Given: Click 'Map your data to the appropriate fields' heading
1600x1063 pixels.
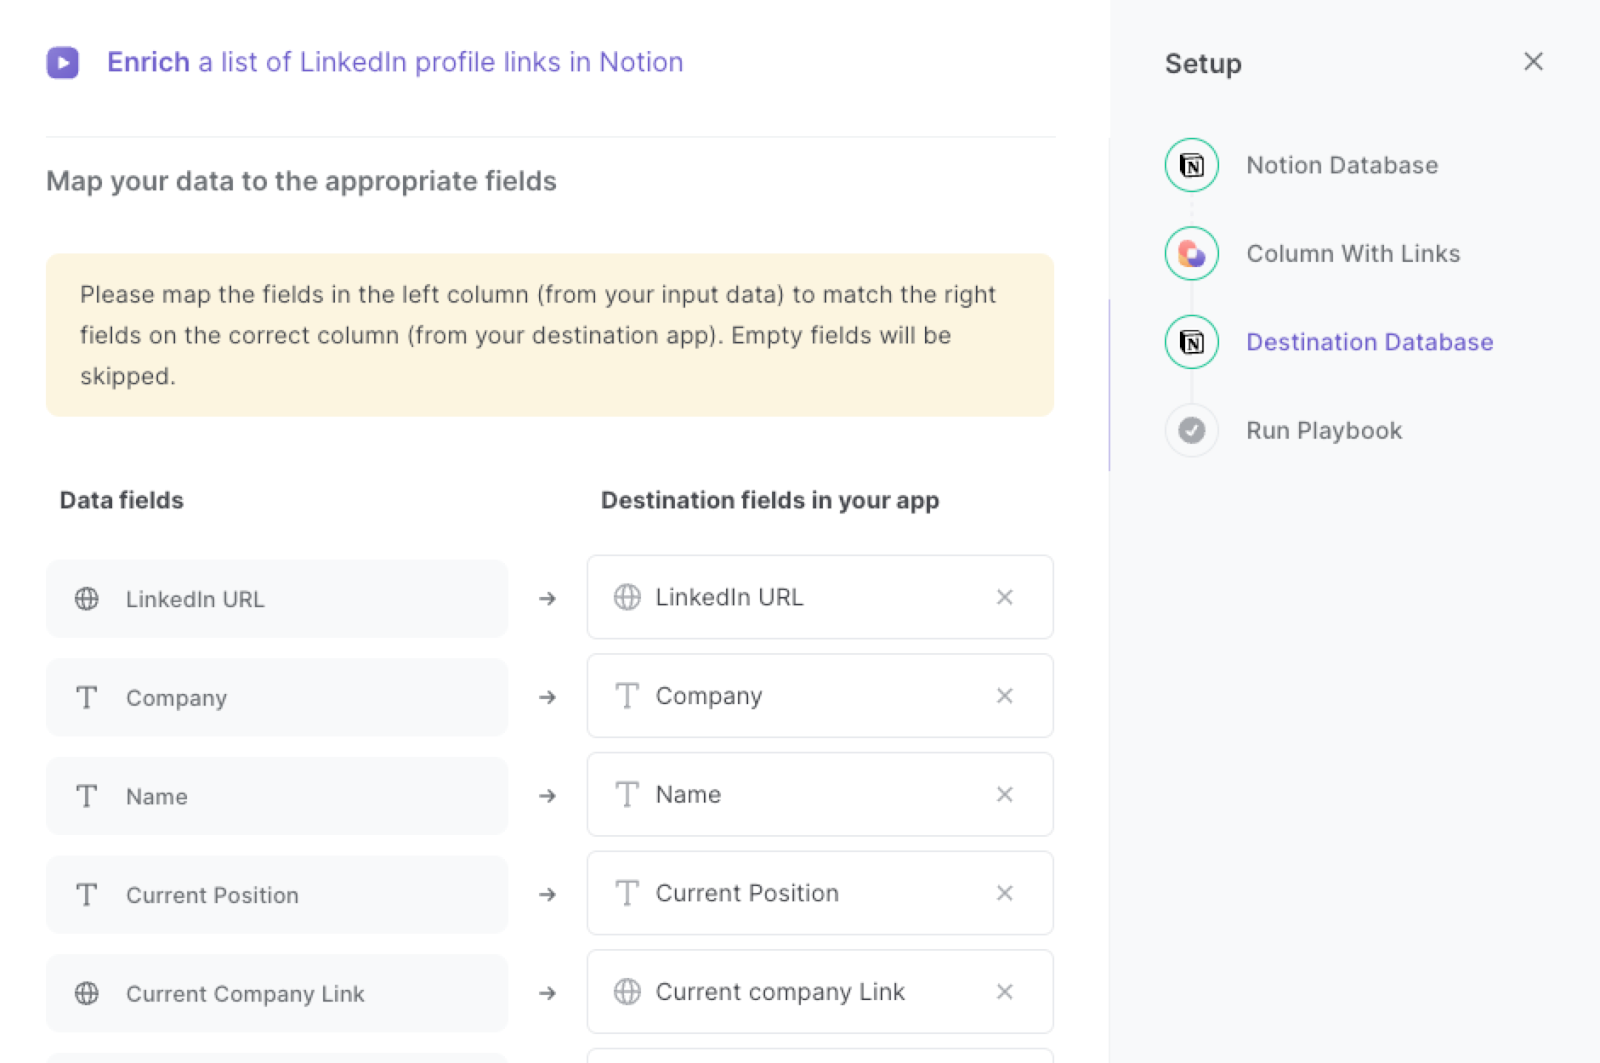Looking at the screenshot, I should pyautogui.click(x=301, y=181).
